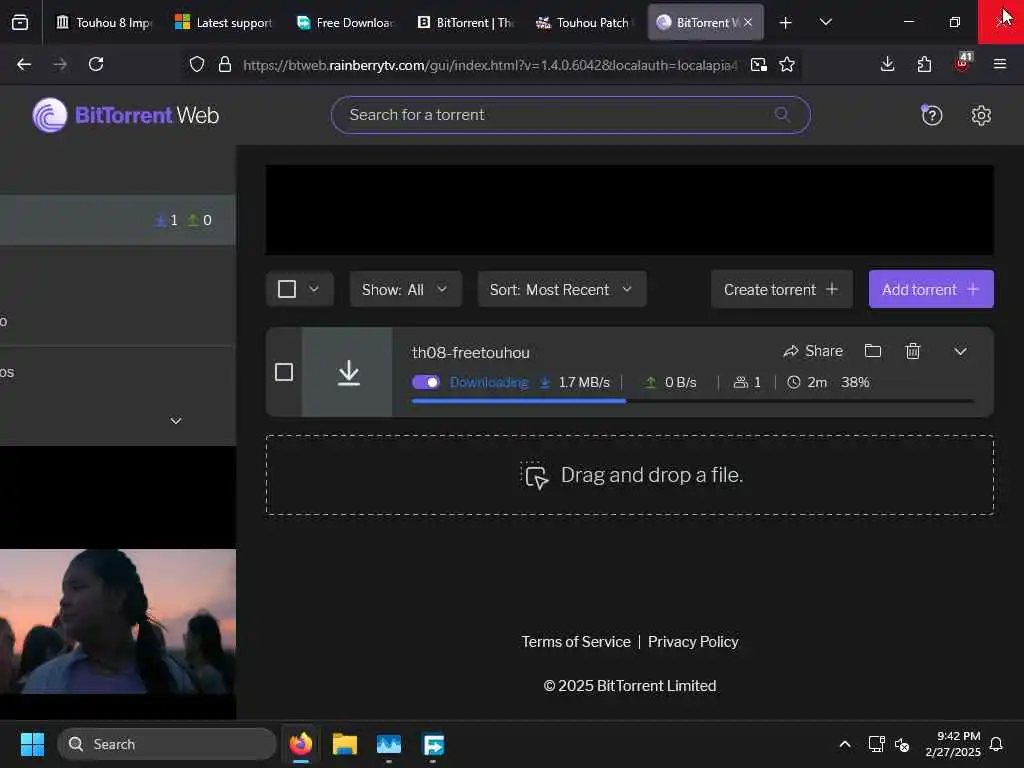Click the 0 B/s upload speed

click(x=680, y=383)
